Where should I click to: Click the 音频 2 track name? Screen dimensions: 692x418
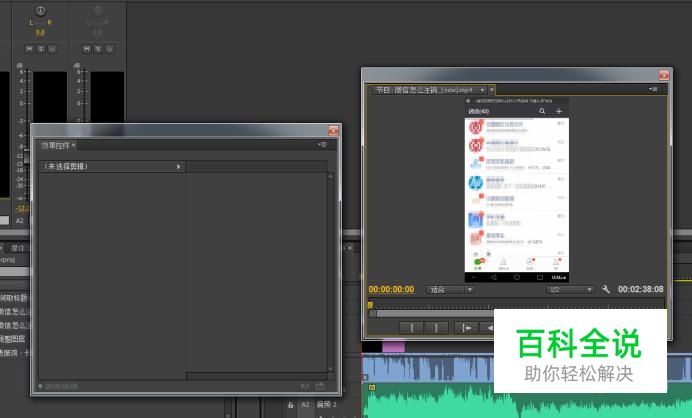pos(327,404)
